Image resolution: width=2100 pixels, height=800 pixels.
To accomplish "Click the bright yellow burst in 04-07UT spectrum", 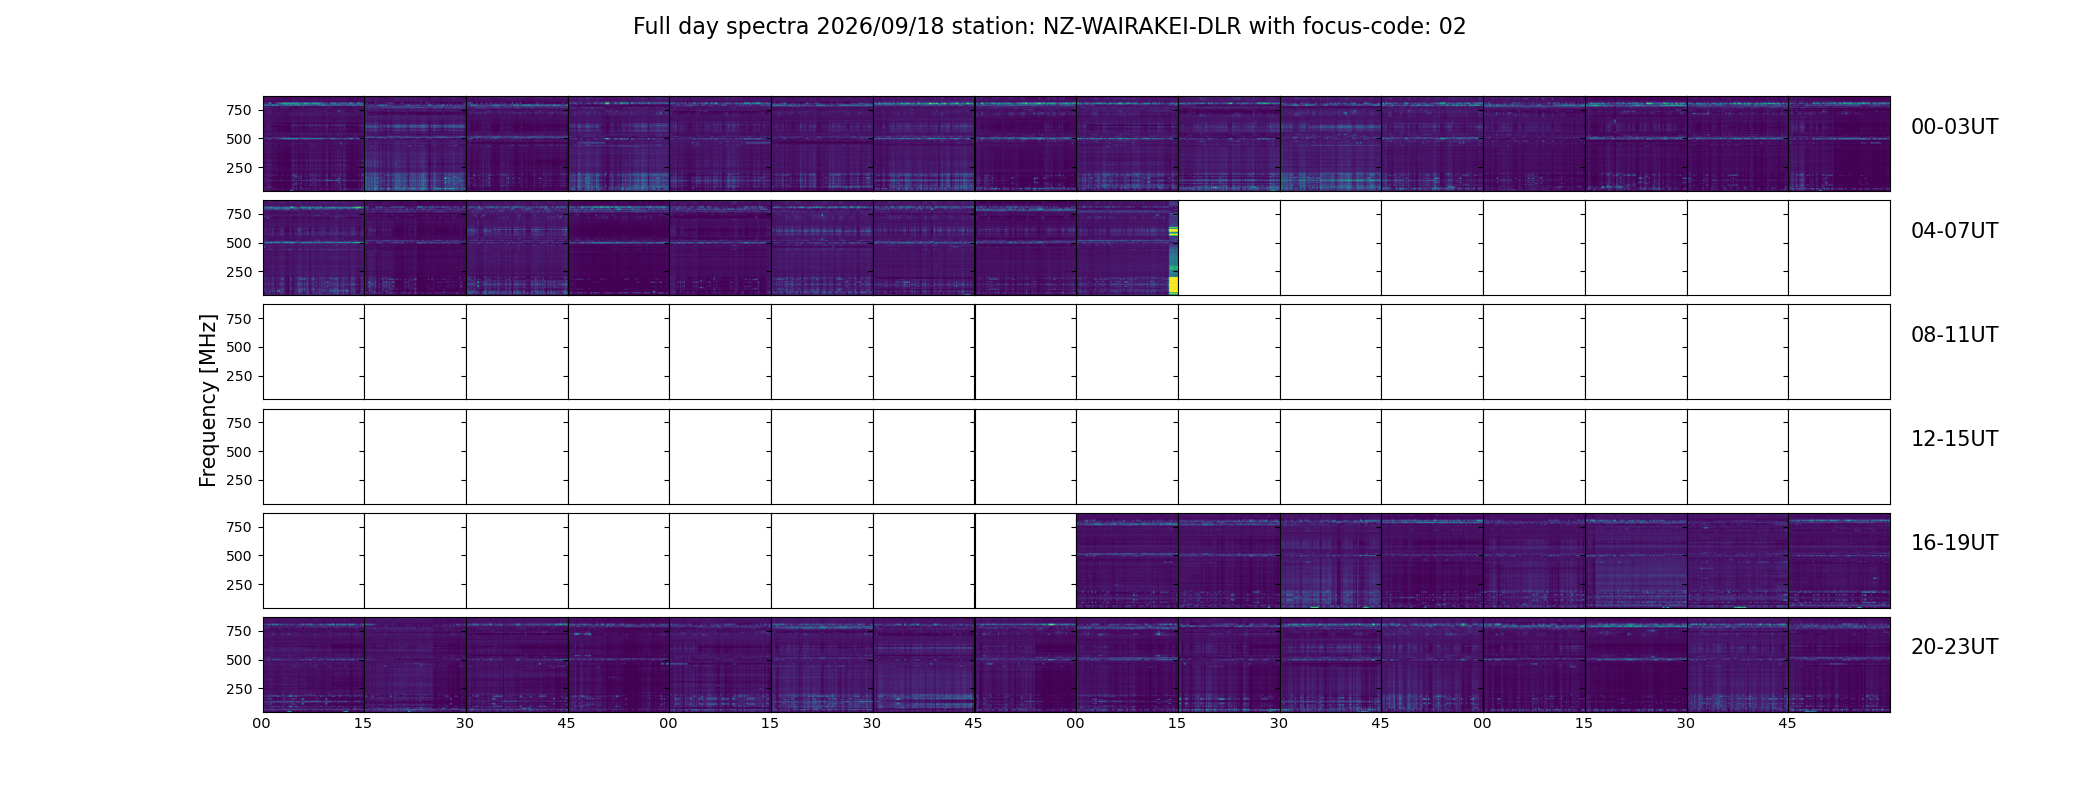I will click(x=1173, y=285).
